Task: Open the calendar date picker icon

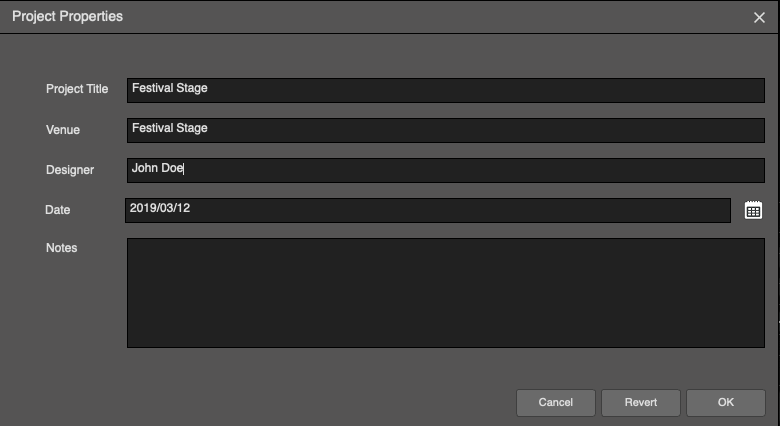Action: pyautogui.click(x=753, y=211)
